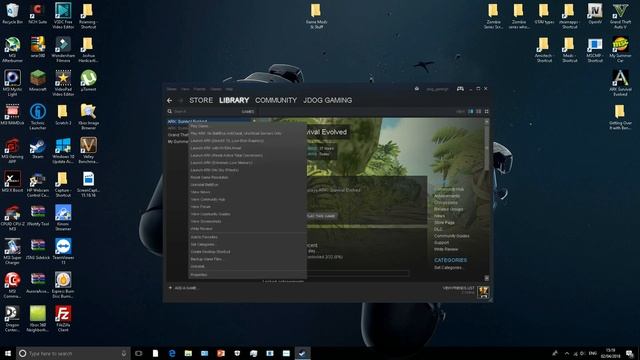Select My Summer Car in the games list

point(178,142)
